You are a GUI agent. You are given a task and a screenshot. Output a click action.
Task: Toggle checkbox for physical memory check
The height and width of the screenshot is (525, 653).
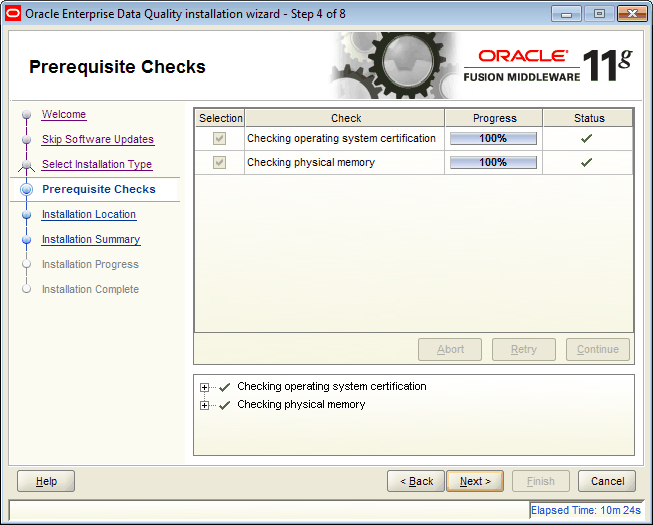click(x=219, y=162)
